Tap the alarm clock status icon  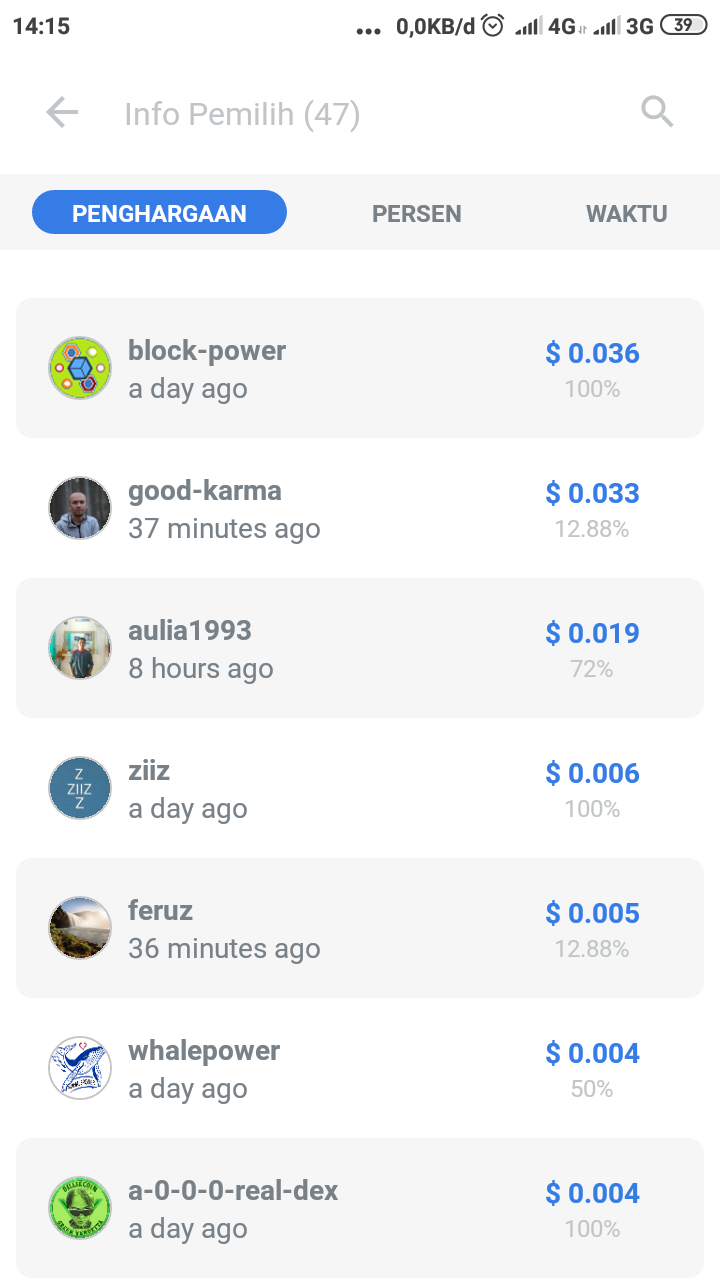tap(493, 26)
